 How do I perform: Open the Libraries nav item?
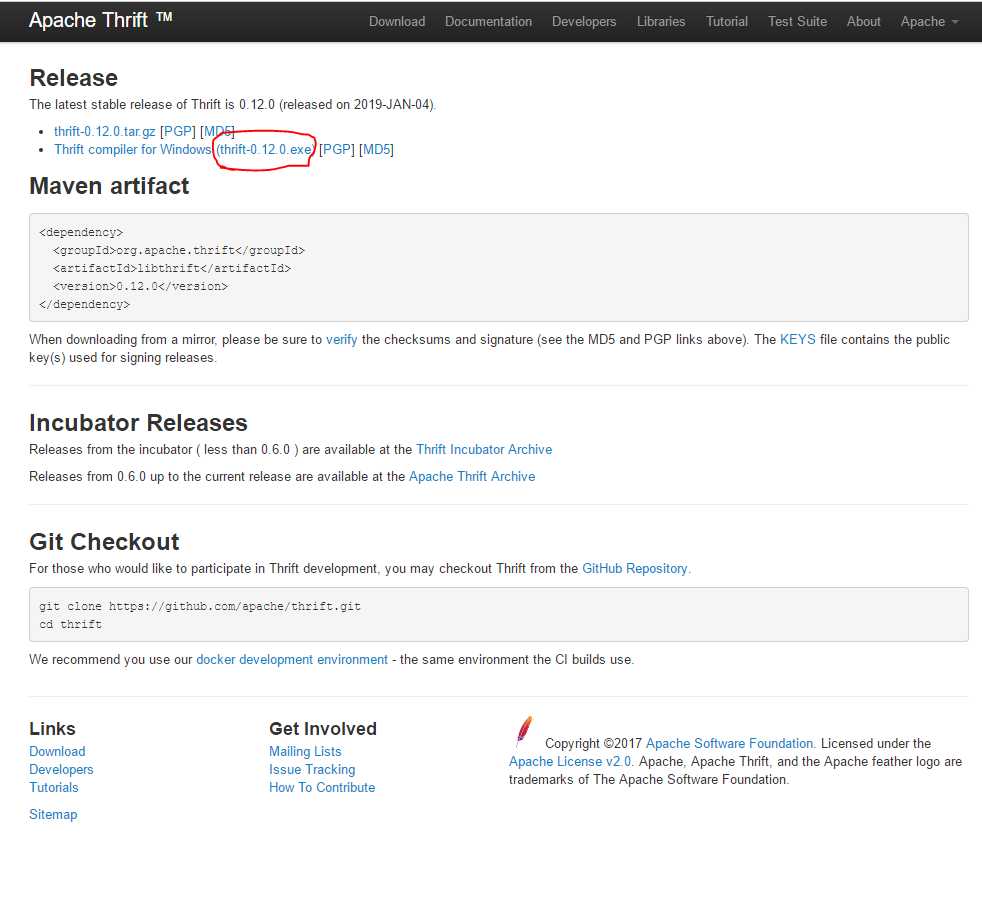(x=661, y=22)
